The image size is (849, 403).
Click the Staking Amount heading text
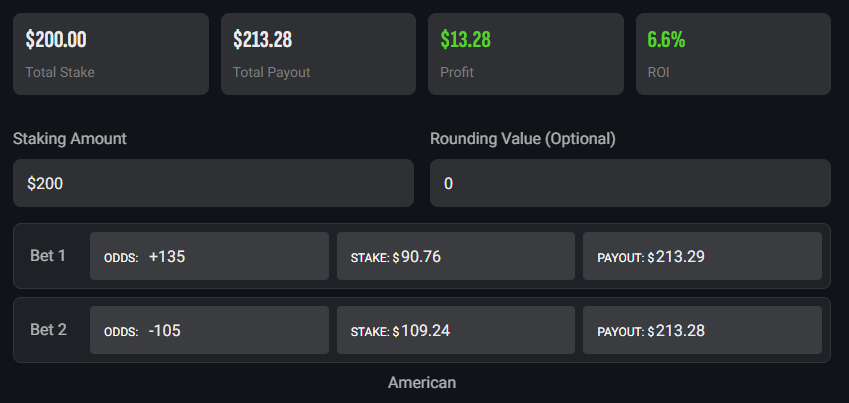[x=70, y=139]
